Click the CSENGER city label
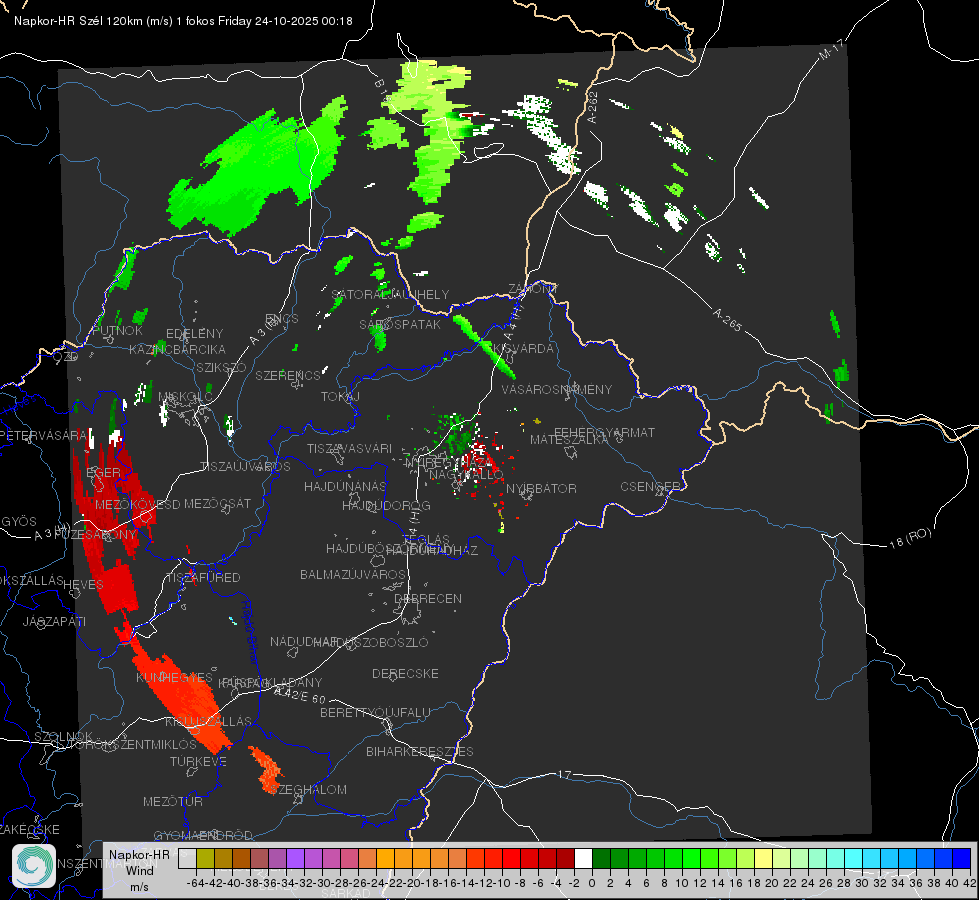Screen dimensions: 979x900 tap(651, 487)
